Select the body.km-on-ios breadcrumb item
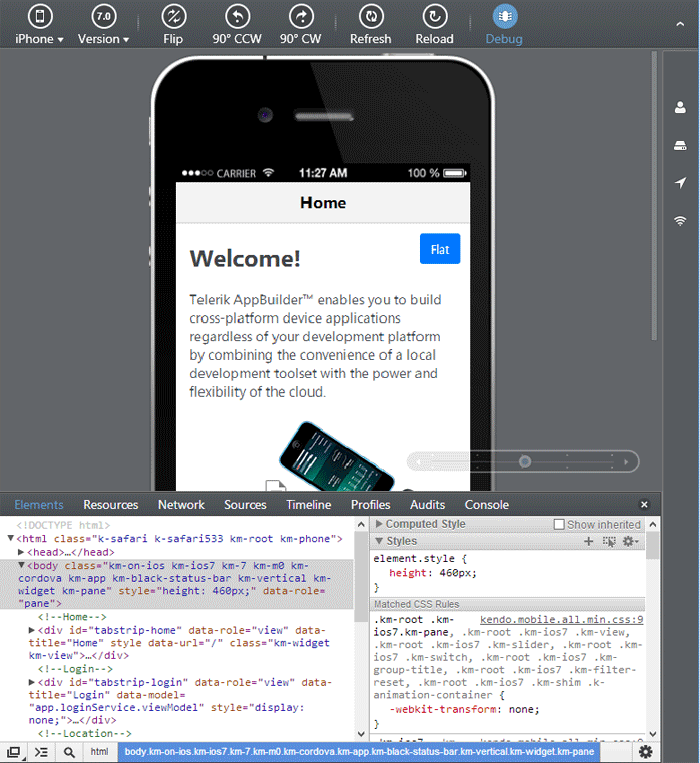This screenshot has width=700, height=763. point(359,751)
